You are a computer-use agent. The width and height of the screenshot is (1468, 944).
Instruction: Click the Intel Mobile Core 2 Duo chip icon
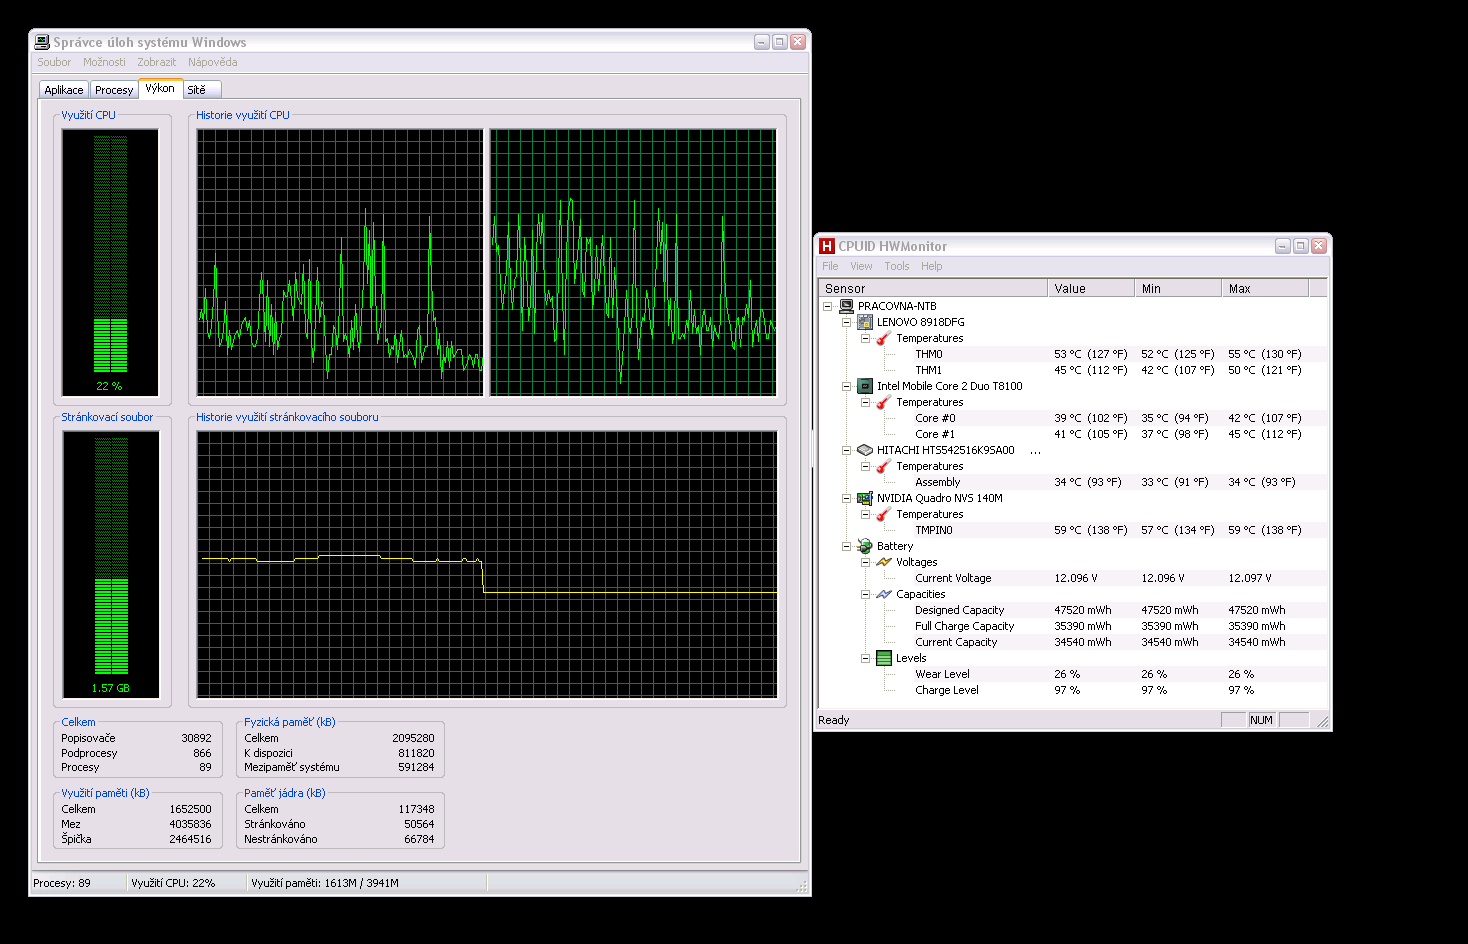(865, 386)
